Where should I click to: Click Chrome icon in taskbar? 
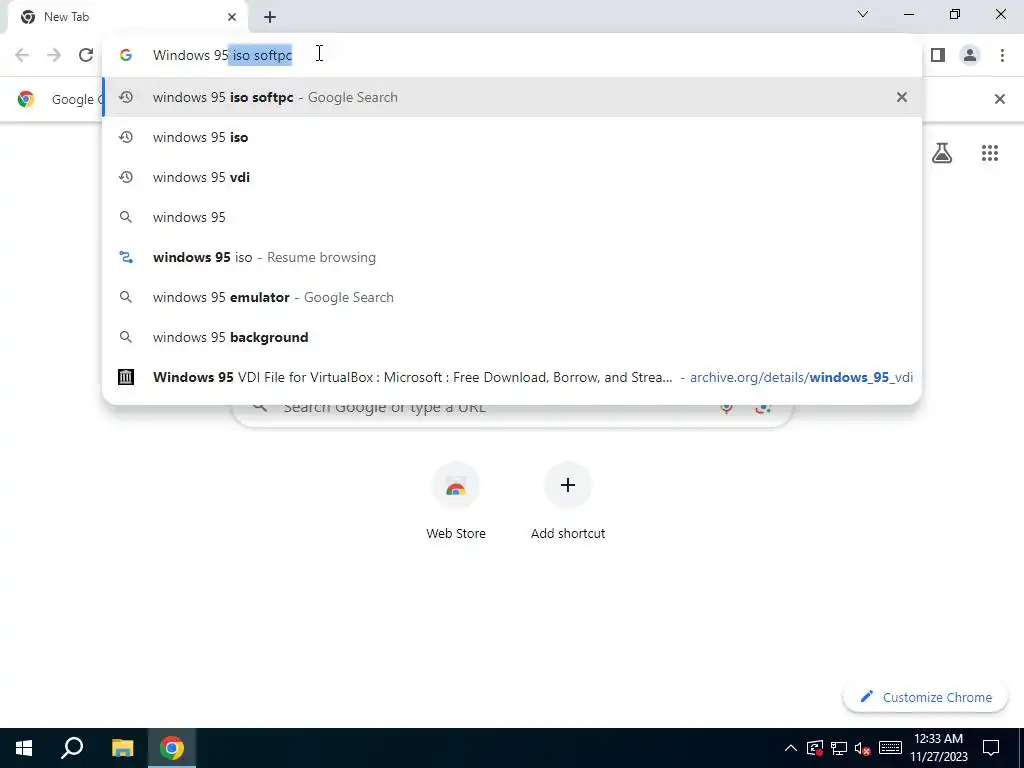coord(172,748)
